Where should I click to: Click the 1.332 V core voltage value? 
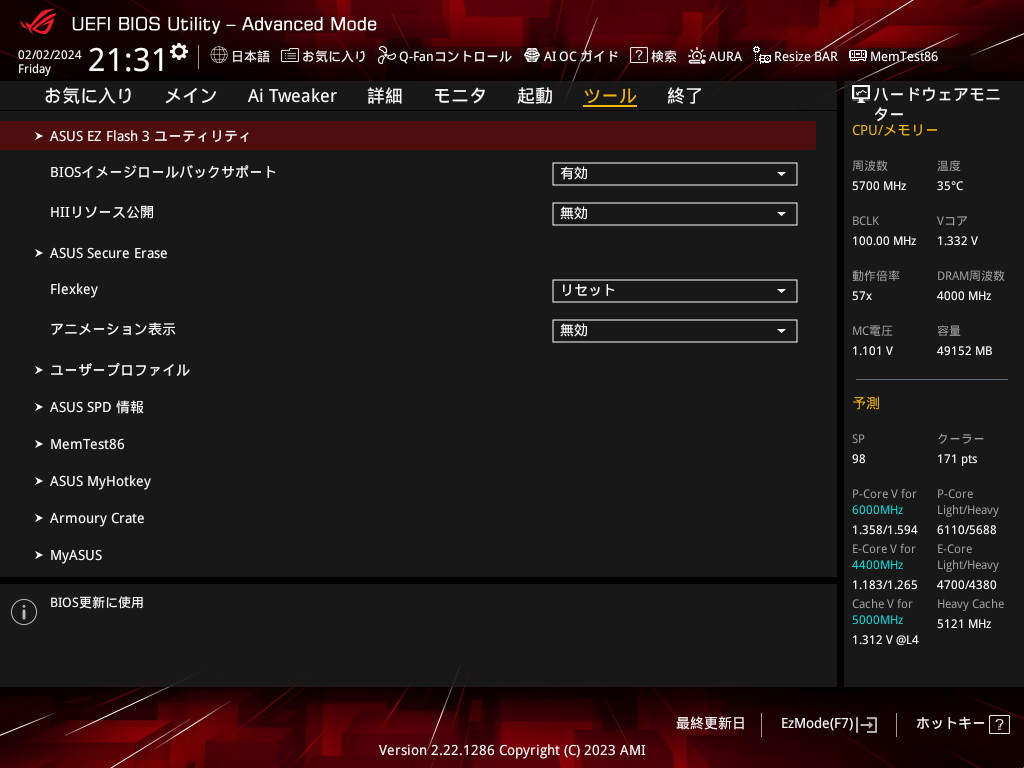pyautogui.click(x=957, y=241)
